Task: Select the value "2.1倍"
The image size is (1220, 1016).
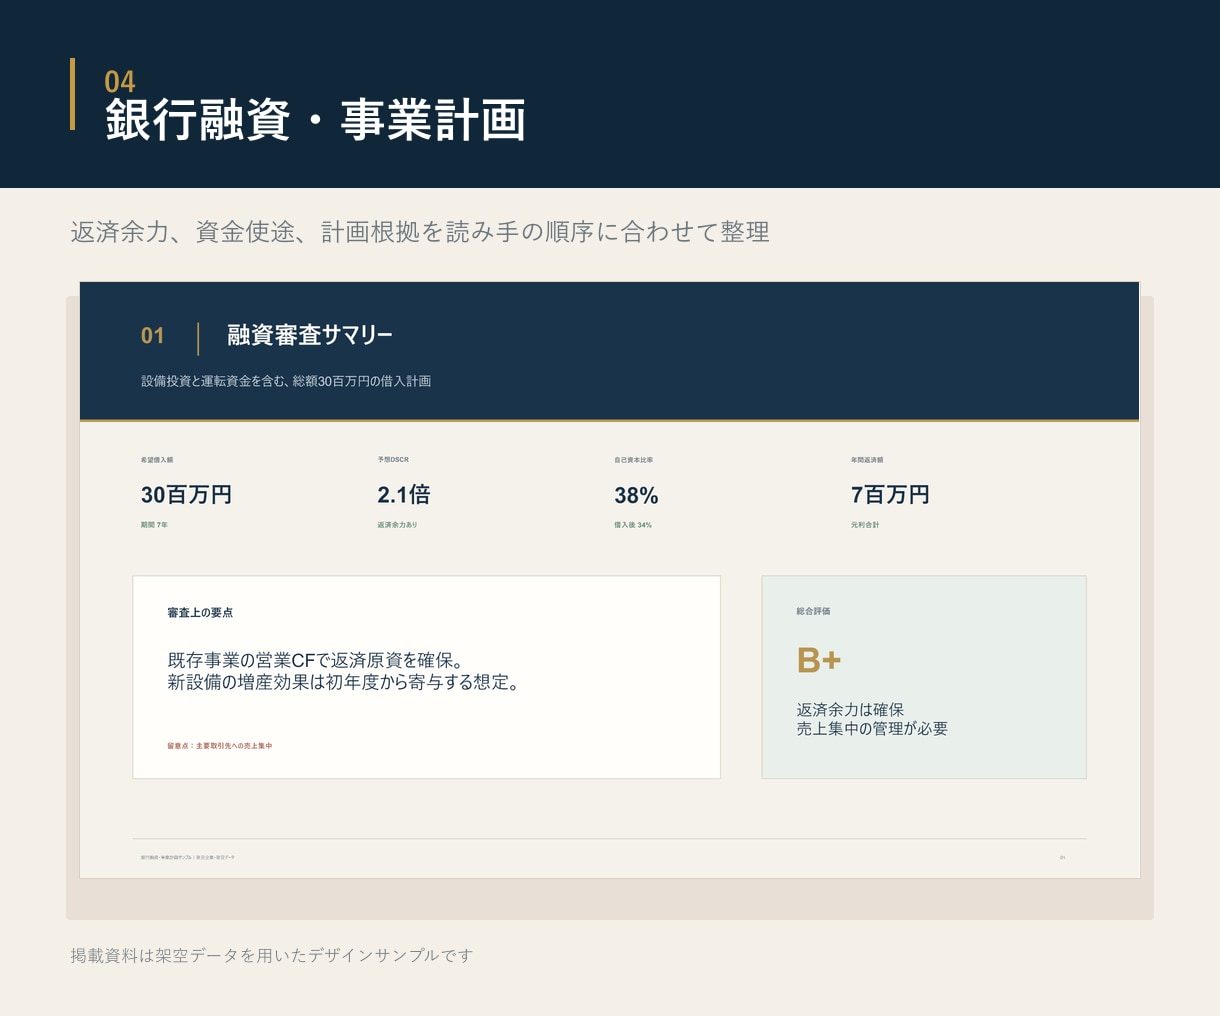Action: point(404,495)
